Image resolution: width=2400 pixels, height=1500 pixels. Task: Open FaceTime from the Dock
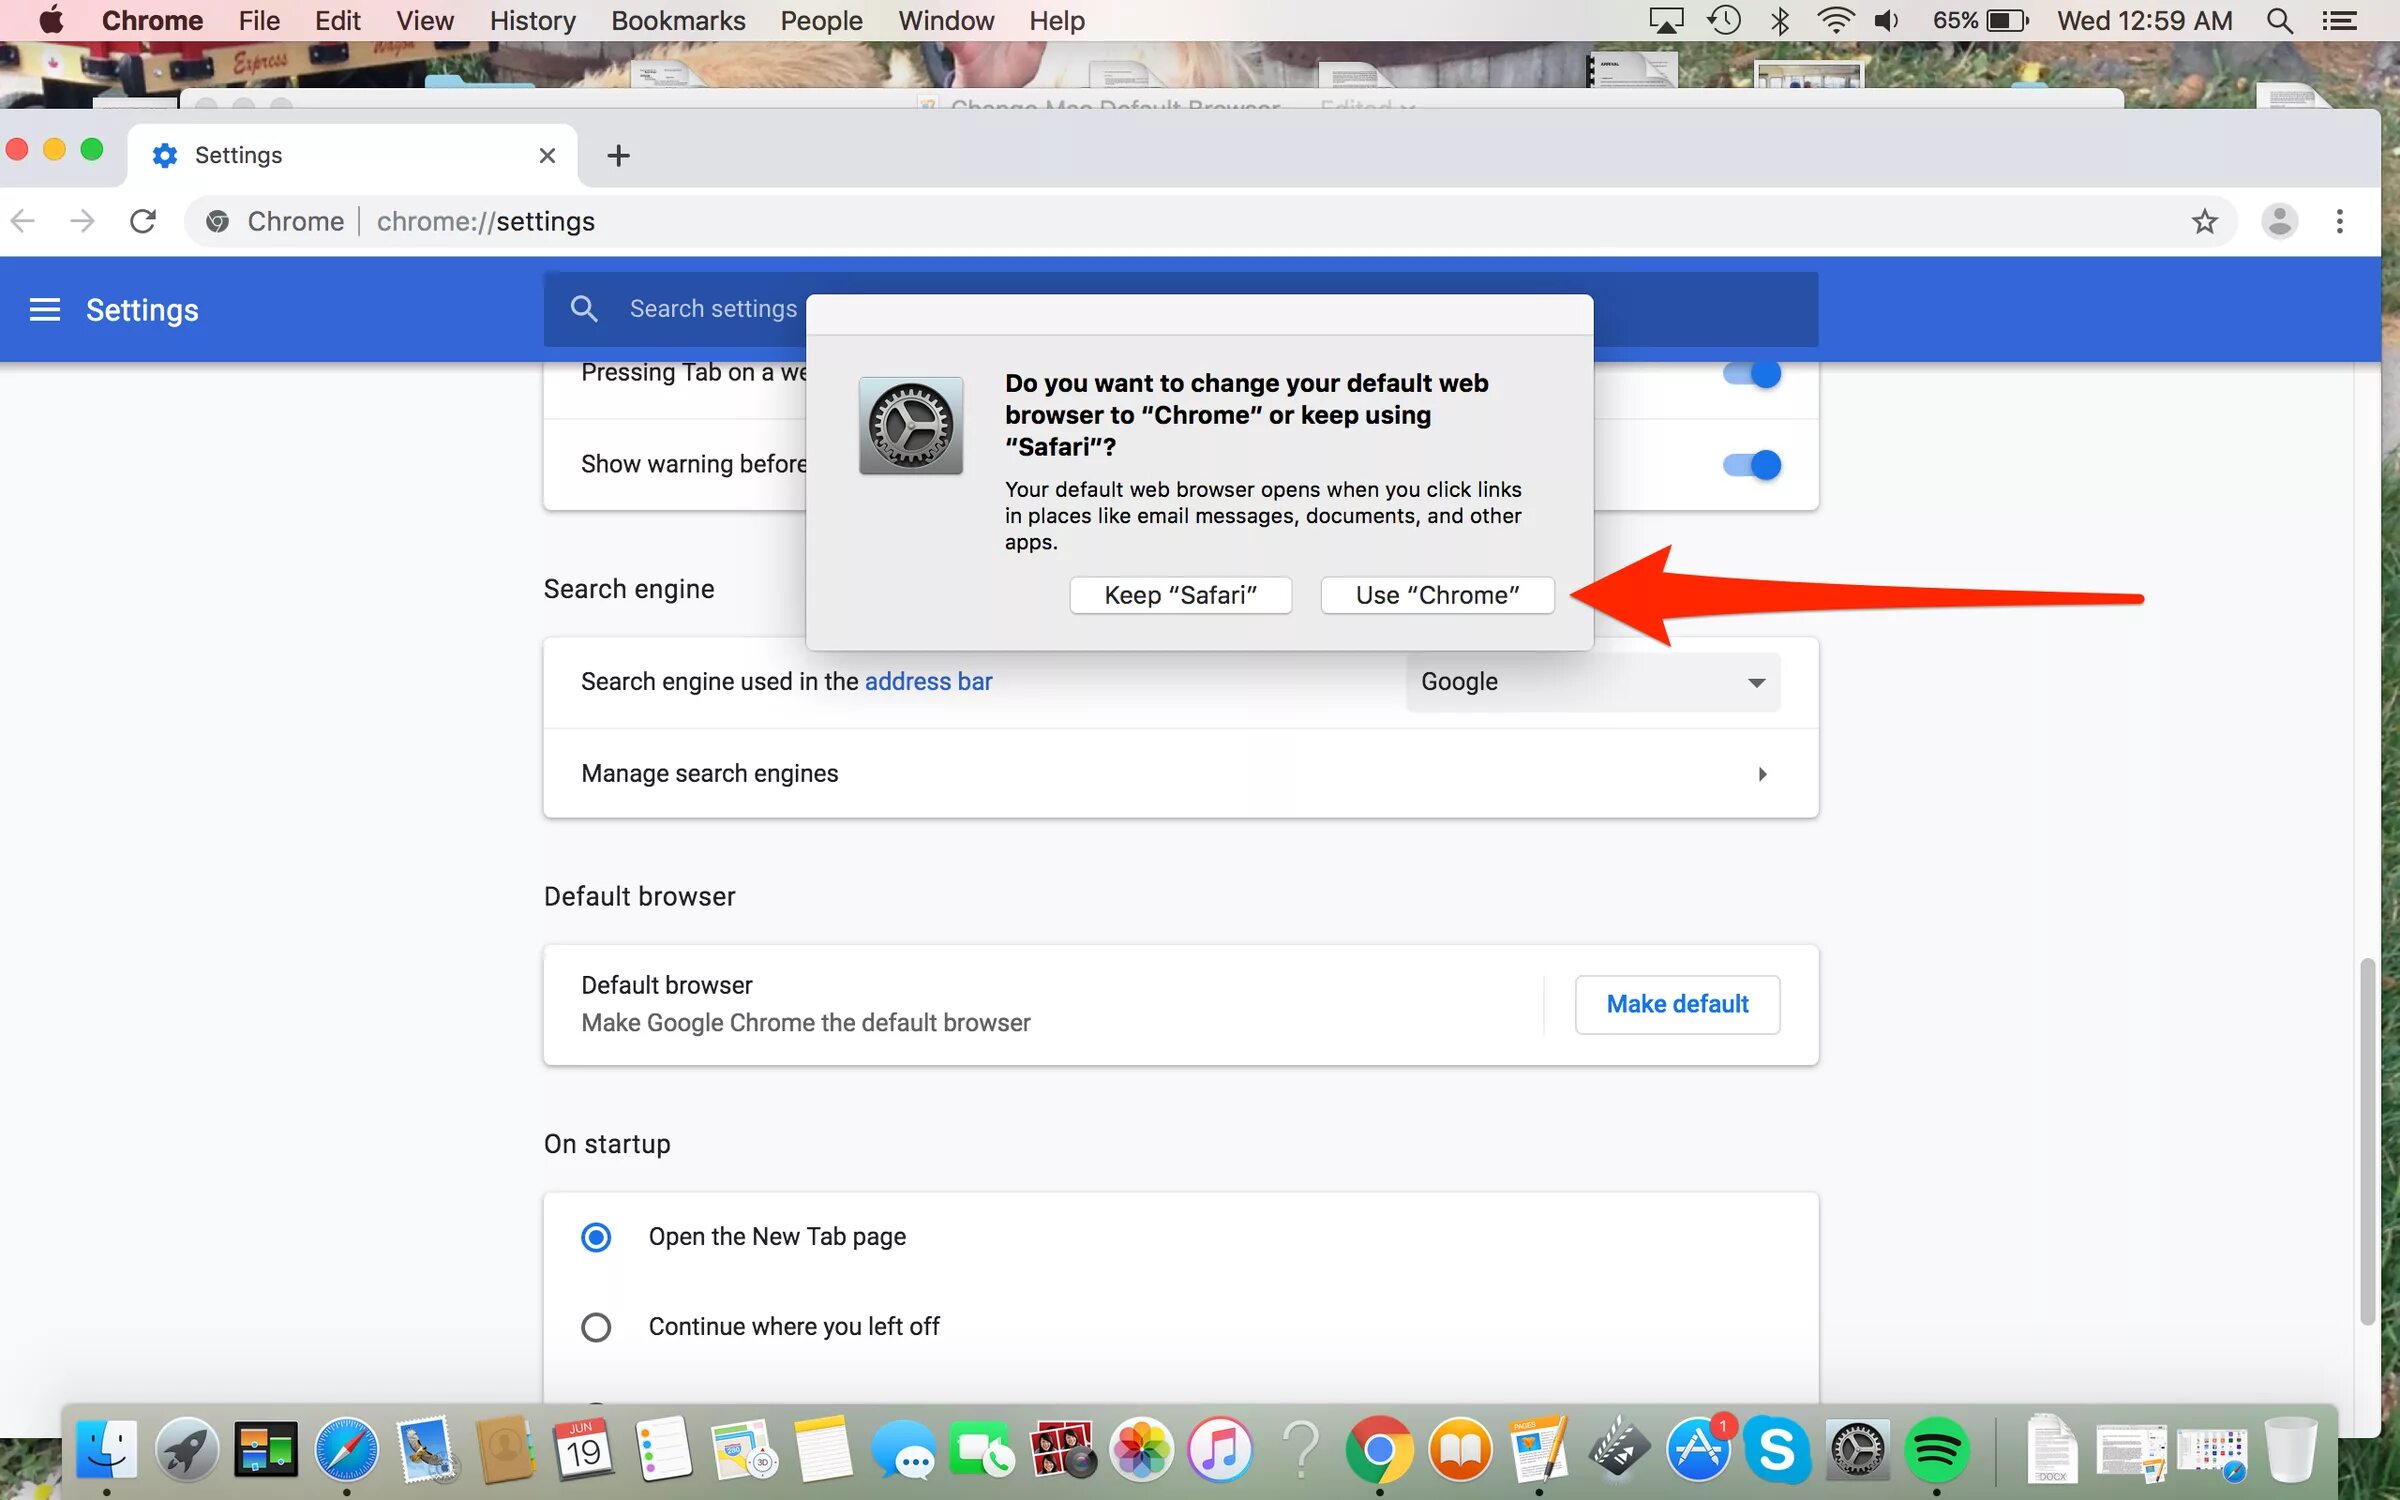pos(982,1450)
